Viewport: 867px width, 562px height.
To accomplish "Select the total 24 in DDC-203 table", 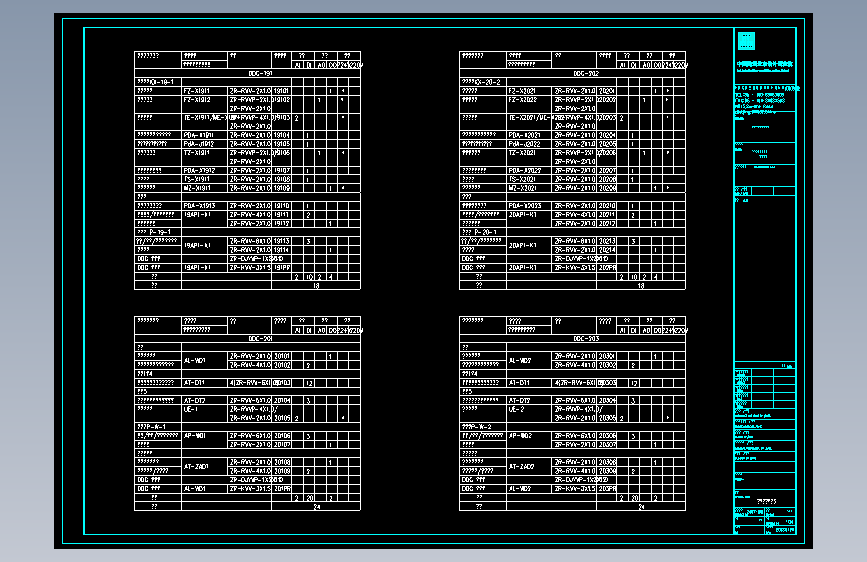I will pyautogui.click(x=641, y=507).
